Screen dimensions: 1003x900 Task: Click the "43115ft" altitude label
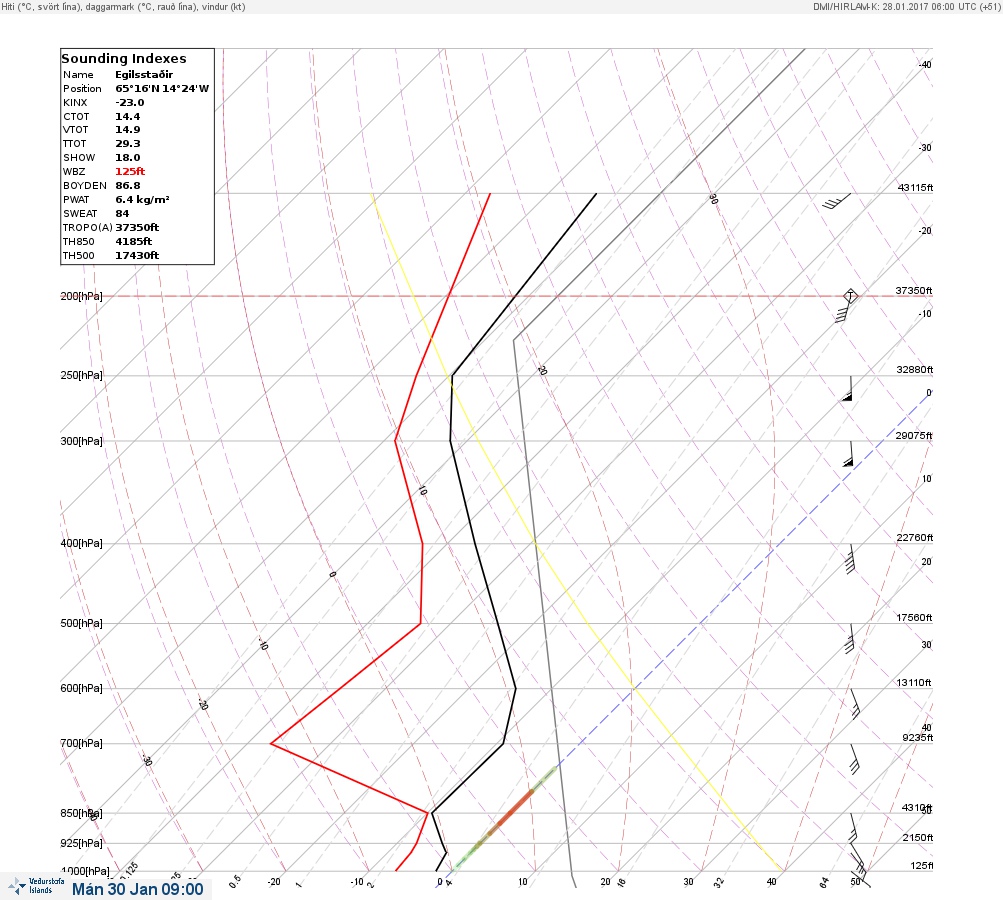click(915, 187)
